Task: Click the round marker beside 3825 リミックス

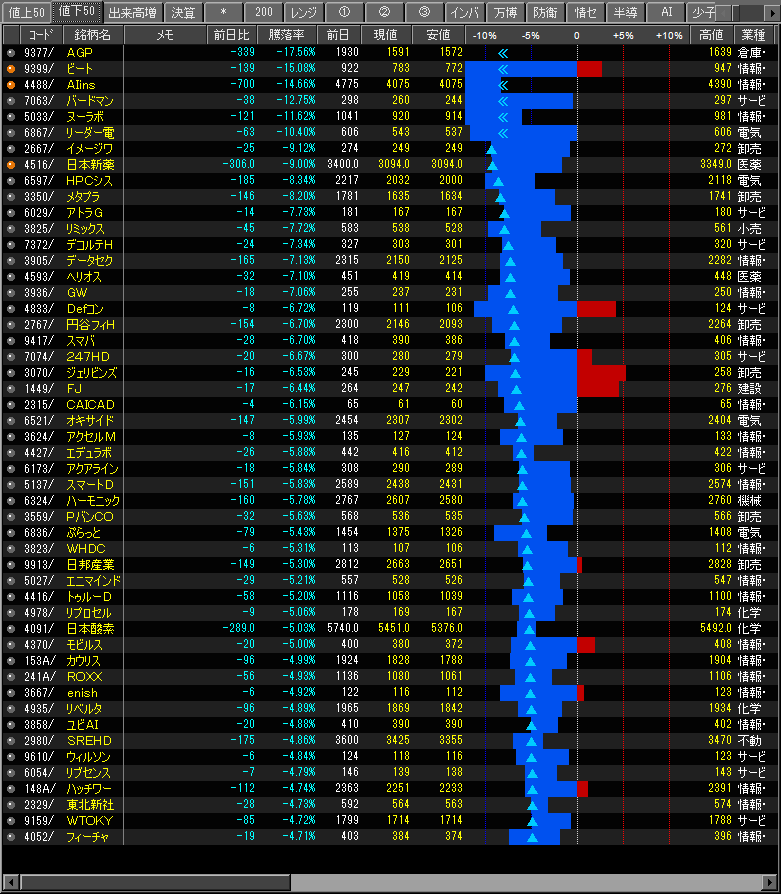Action: click(x=11, y=229)
